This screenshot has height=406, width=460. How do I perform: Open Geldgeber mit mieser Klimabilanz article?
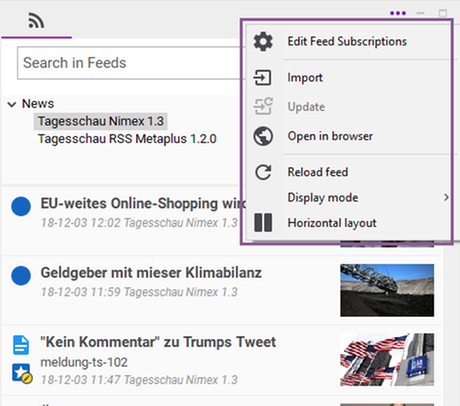click(151, 273)
